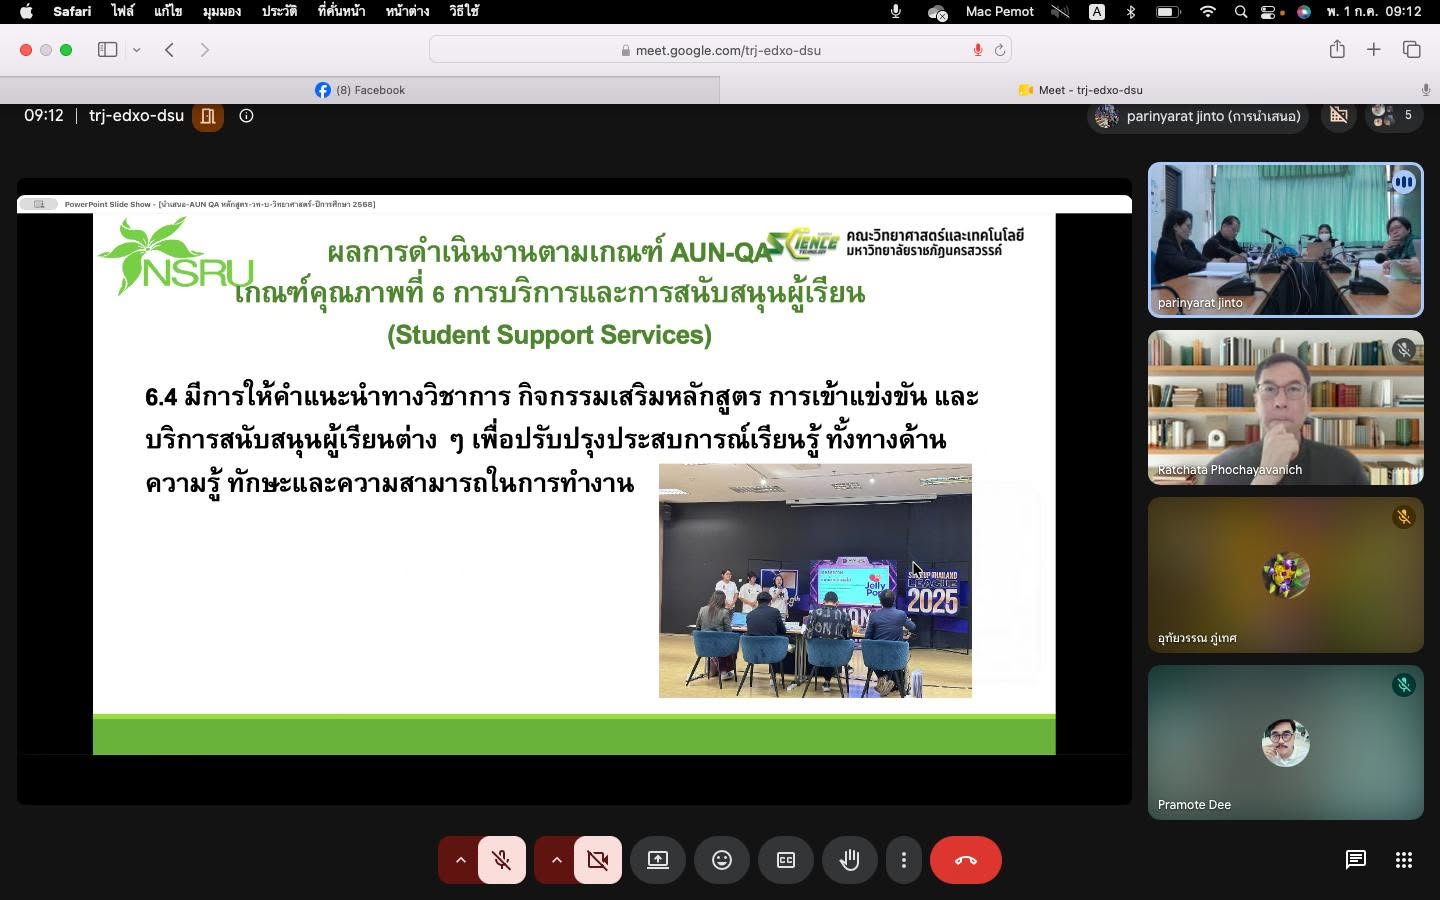Select อุทัยวรรณ ภู่เทศ participant tile
The height and width of the screenshot is (900, 1440).
[x=1286, y=575]
